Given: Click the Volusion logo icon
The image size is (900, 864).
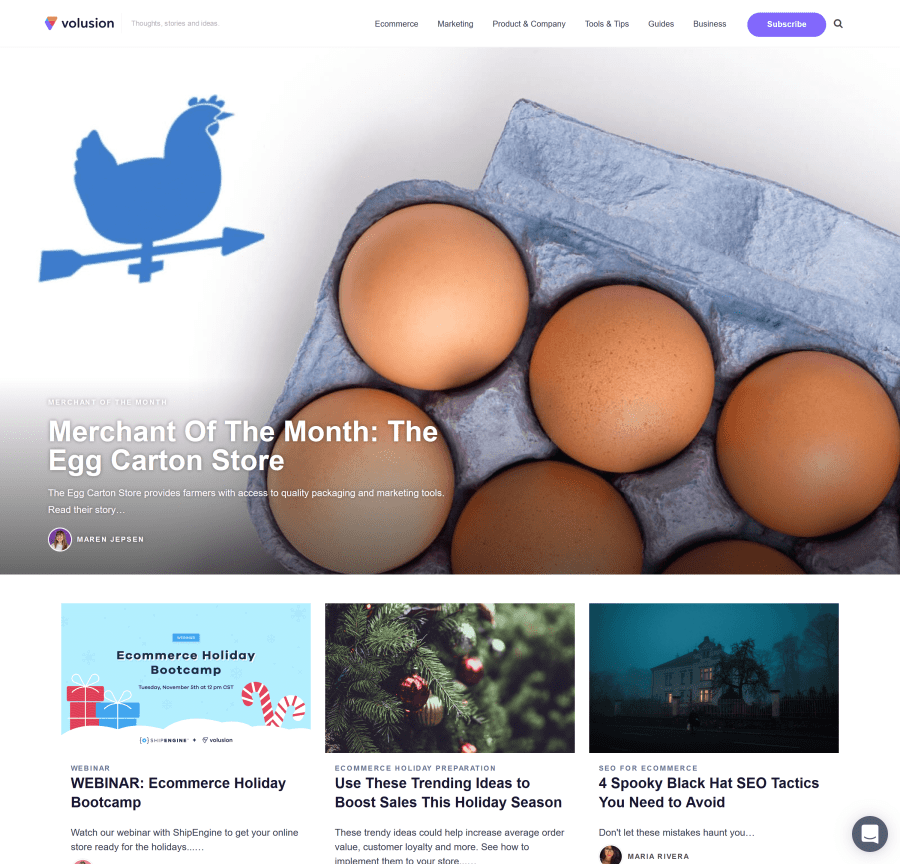Looking at the screenshot, I should (x=51, y=23).
